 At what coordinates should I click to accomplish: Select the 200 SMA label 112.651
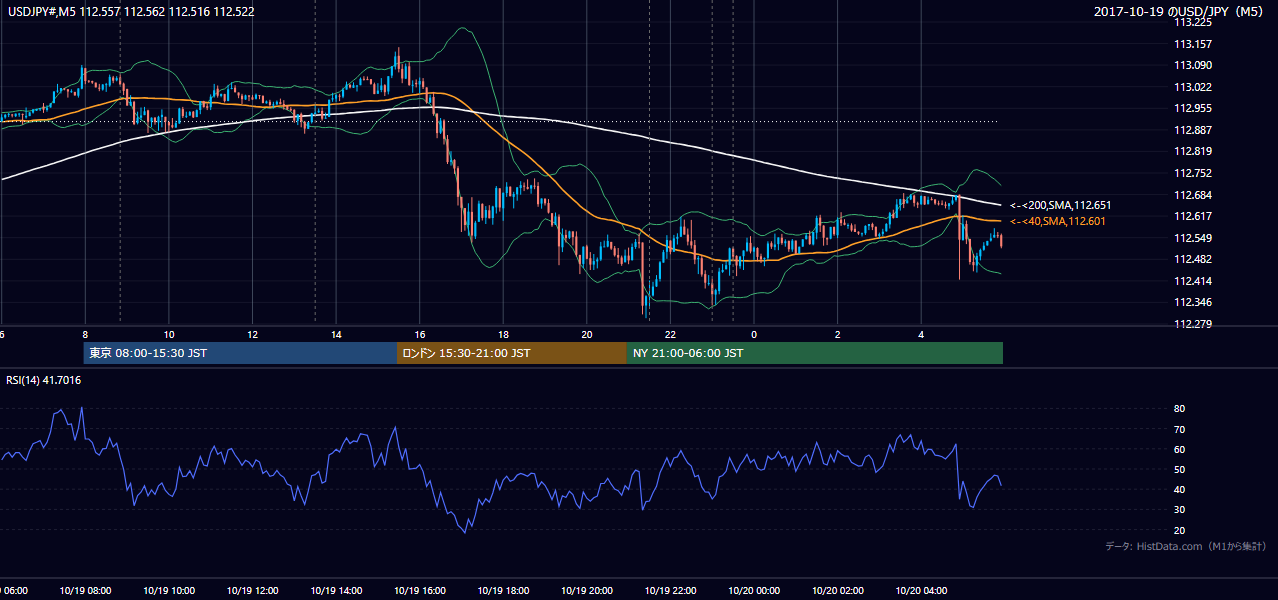click(x=1060, y=205)
